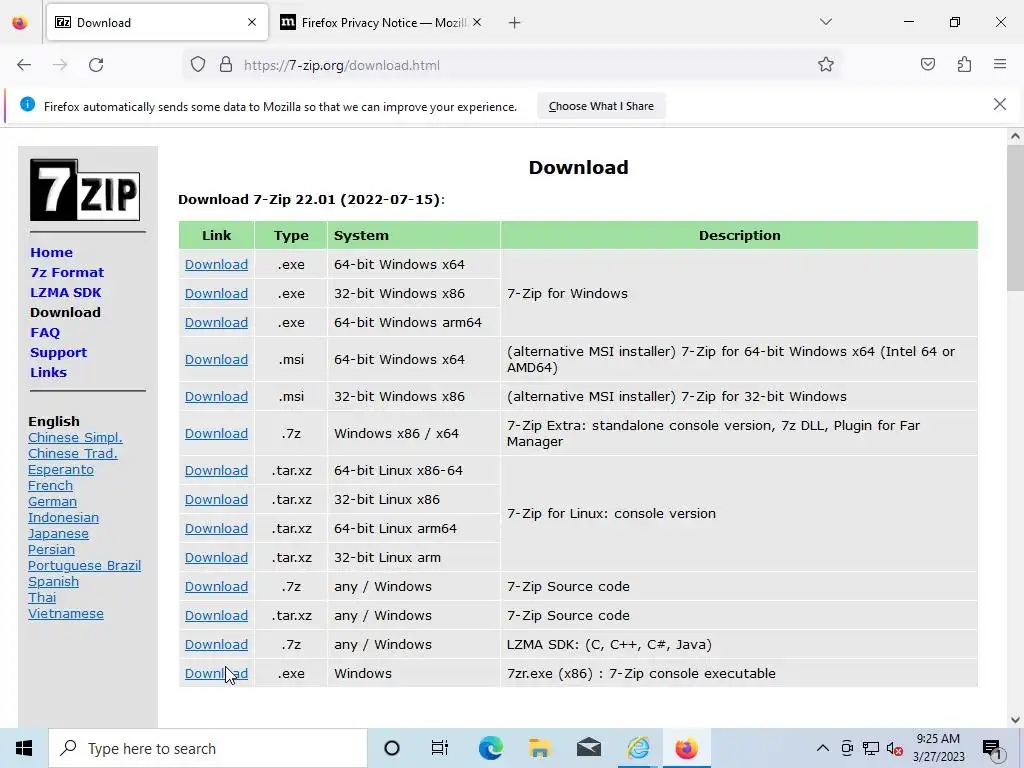Switch to the Download tab
The width and height of the screenshot is (1024, 768).
(157, 22)
